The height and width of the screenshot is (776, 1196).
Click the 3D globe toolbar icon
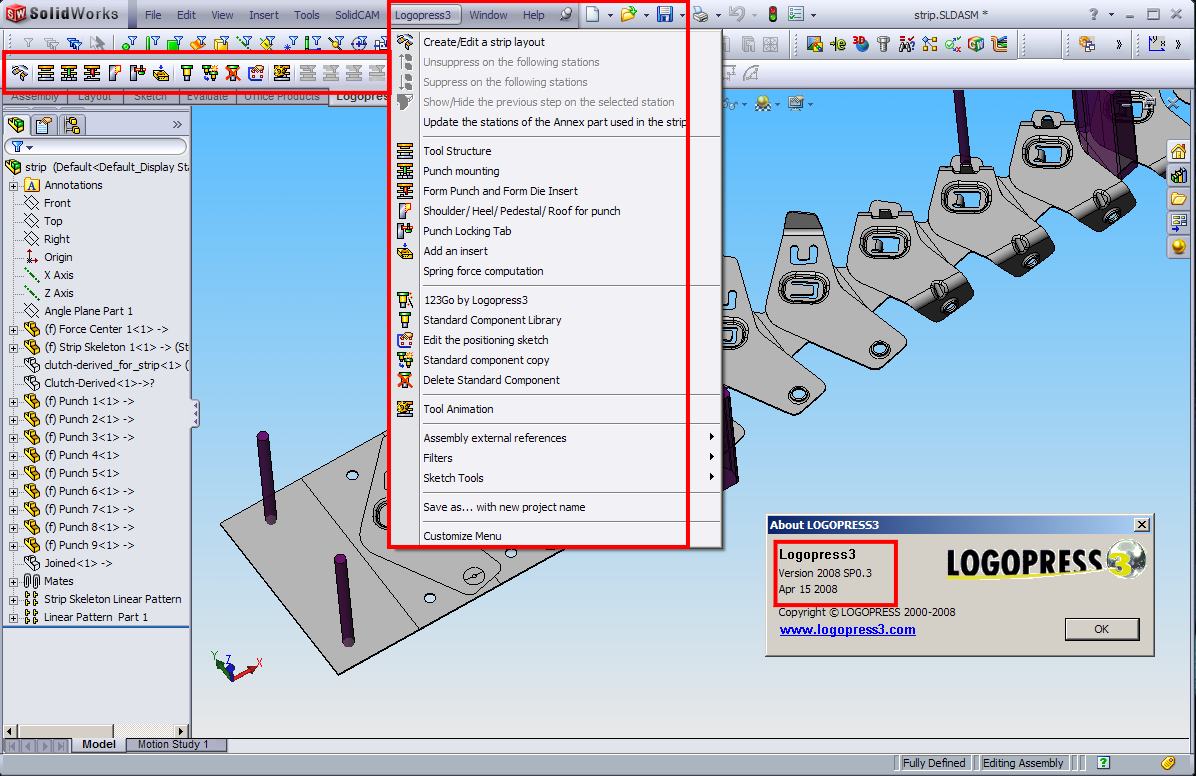(860, 44)
